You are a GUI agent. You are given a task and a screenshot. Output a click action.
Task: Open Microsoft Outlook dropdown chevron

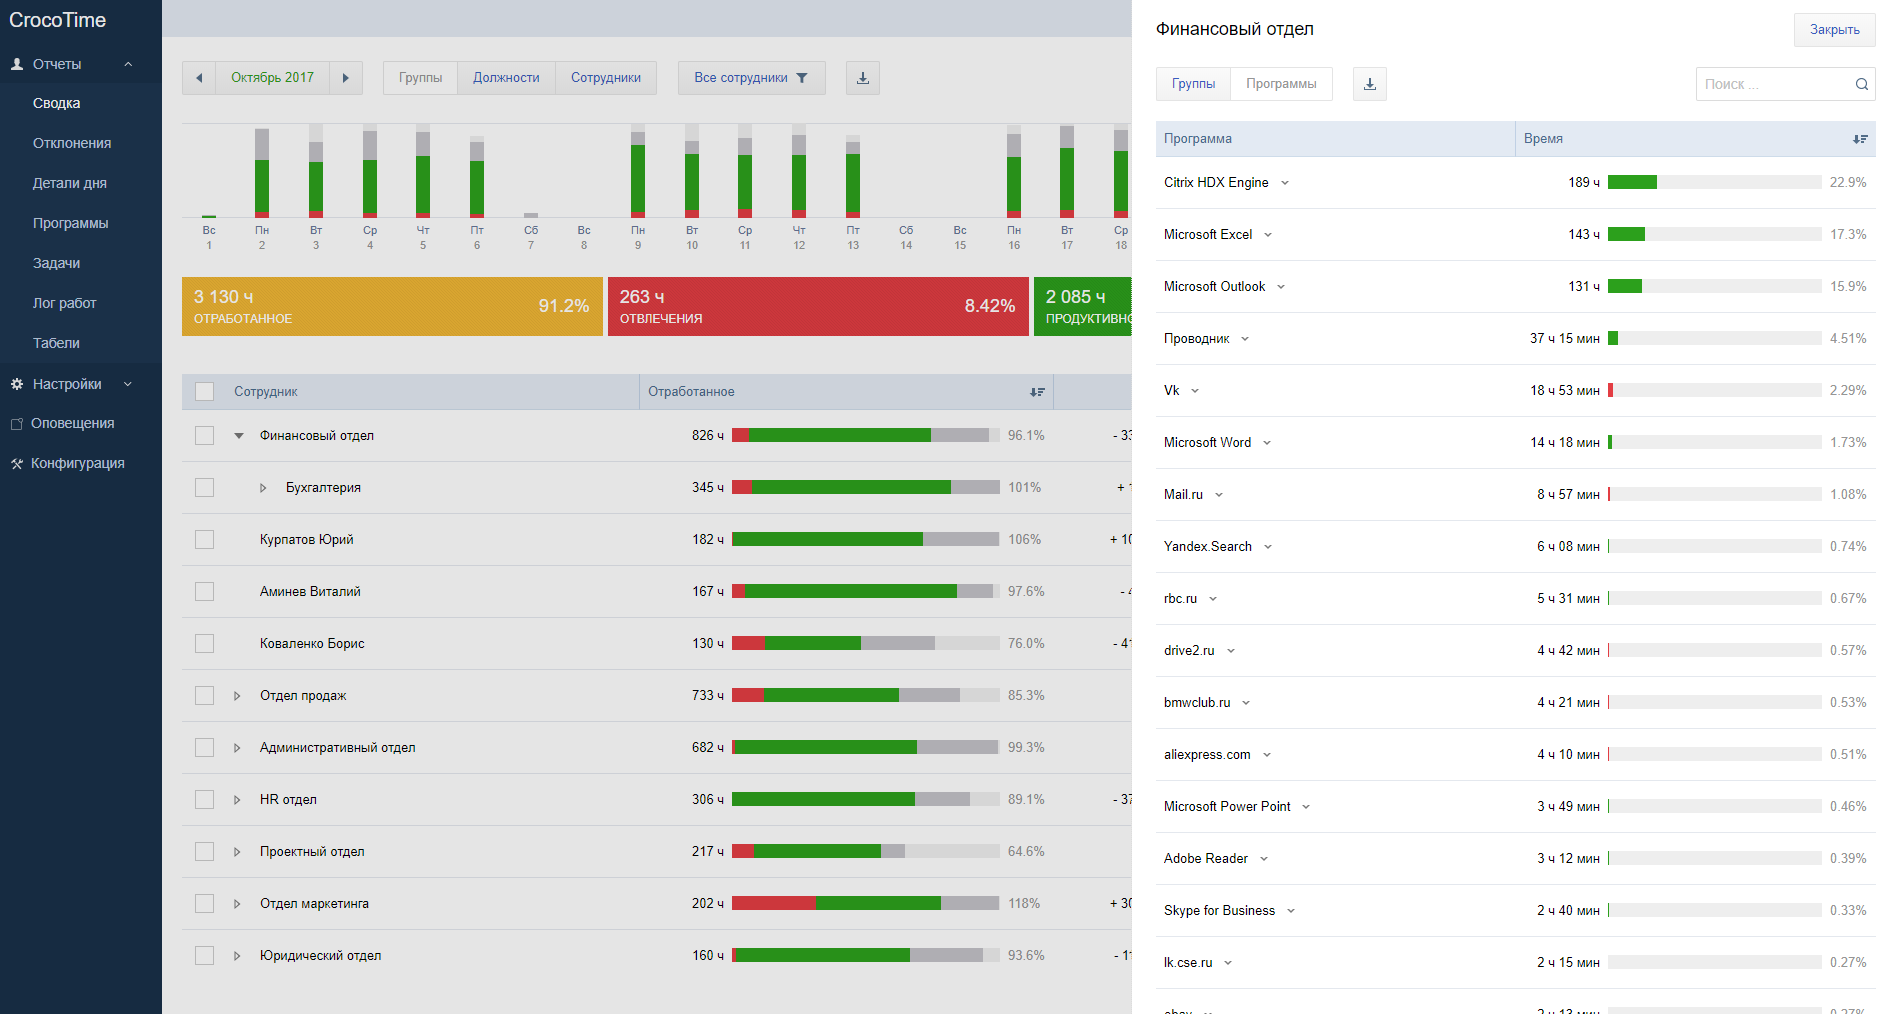click(x=1281, y=287)
